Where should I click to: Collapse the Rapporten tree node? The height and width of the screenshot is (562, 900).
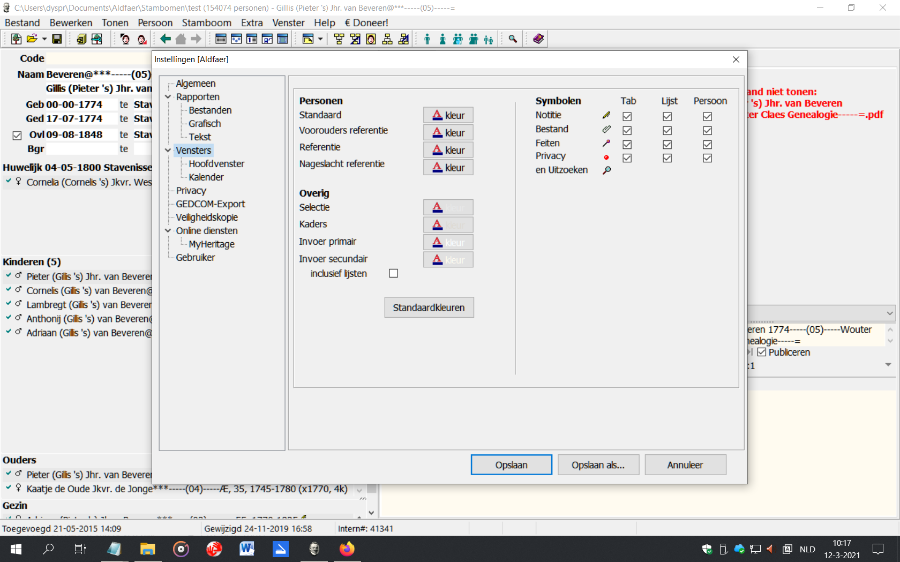[x=168, y=97]
